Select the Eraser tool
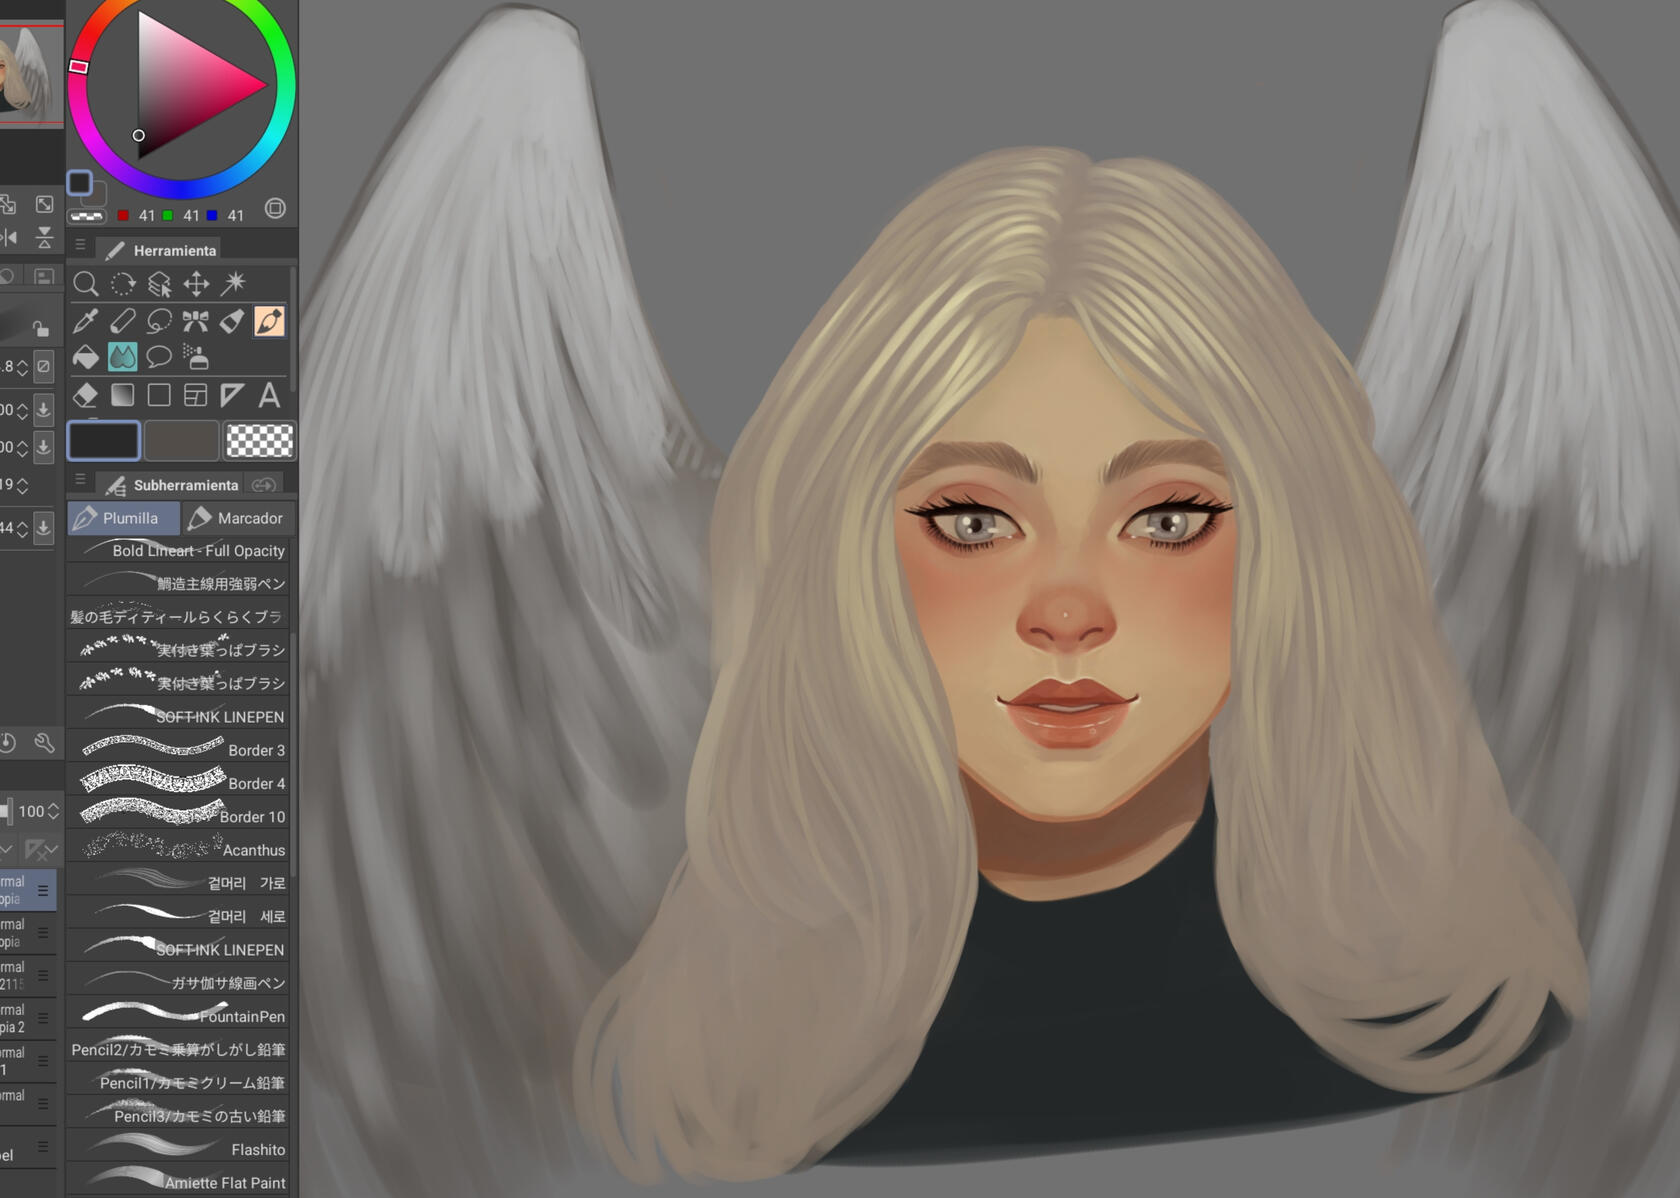The image size is (1680, 1198). click(86, 395)
